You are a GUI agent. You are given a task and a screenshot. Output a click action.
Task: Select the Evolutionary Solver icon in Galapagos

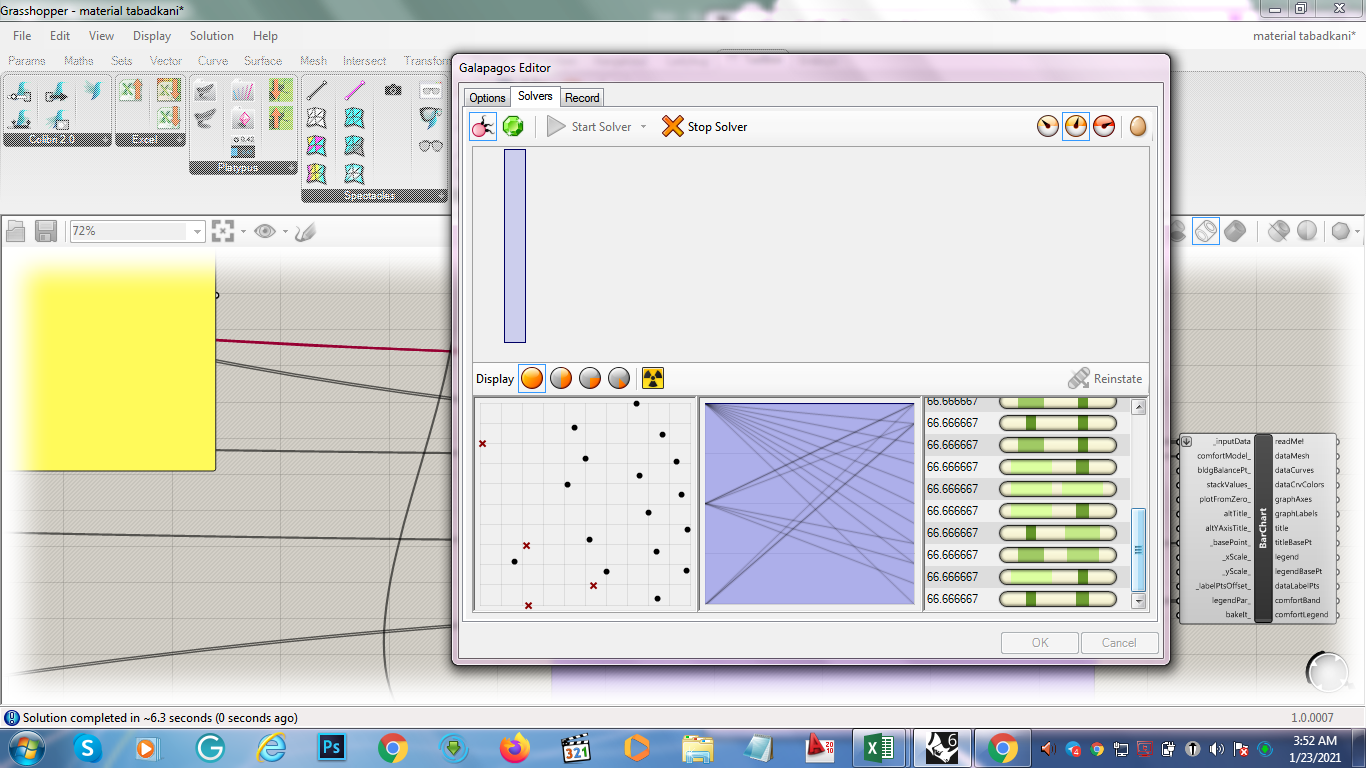[483, 127]
